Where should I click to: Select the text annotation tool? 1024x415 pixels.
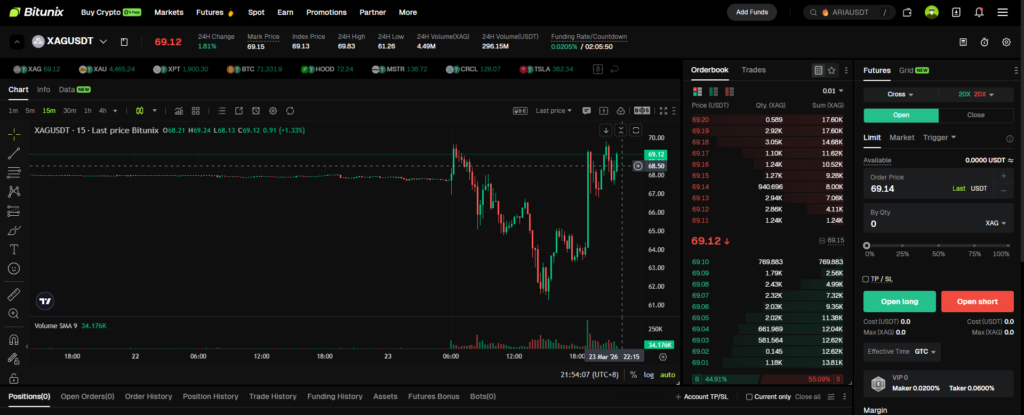coord(14,249)
